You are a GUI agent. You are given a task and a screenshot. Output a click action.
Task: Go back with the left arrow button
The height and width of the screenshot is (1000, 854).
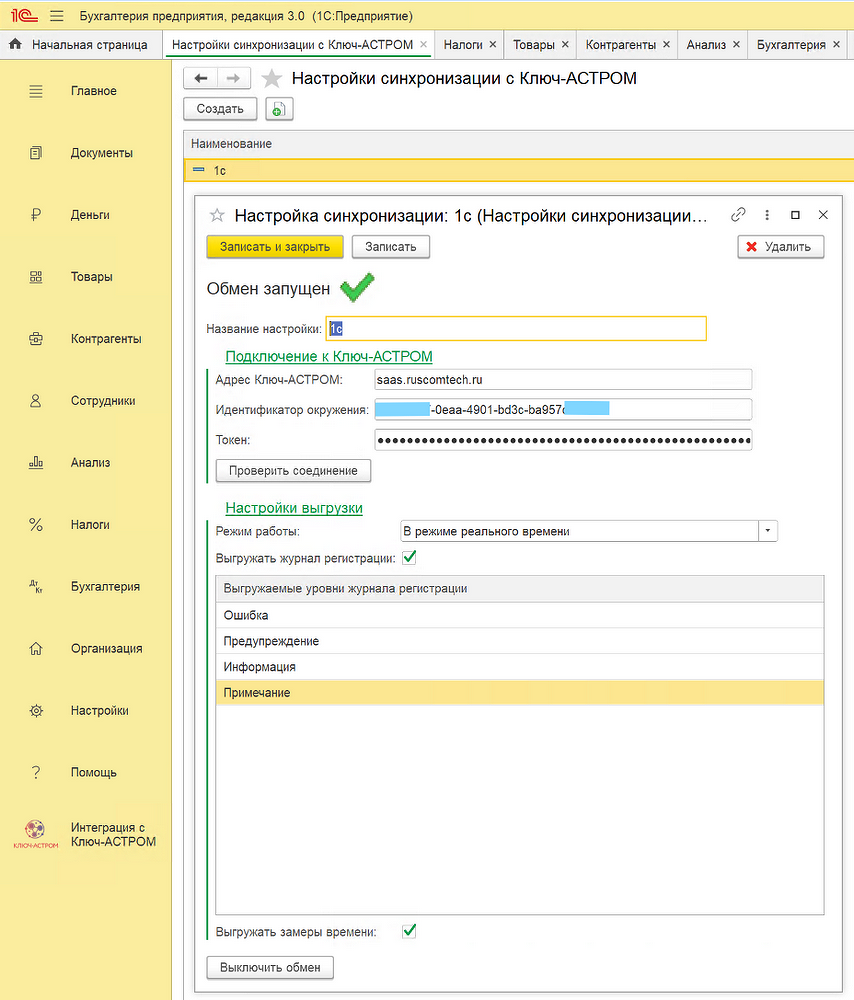pyautogui.click(x=201, y=78)
